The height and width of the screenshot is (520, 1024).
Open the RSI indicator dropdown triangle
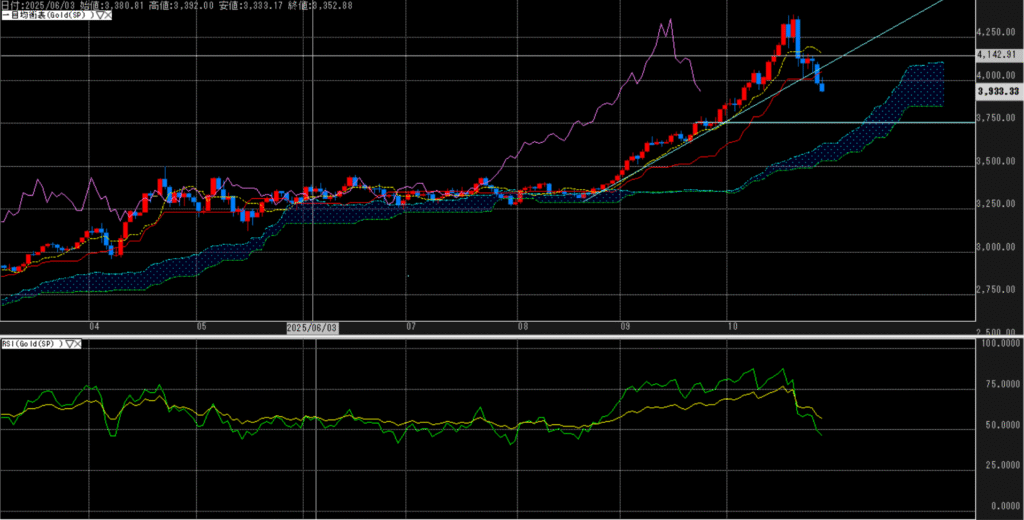[70, 343]
